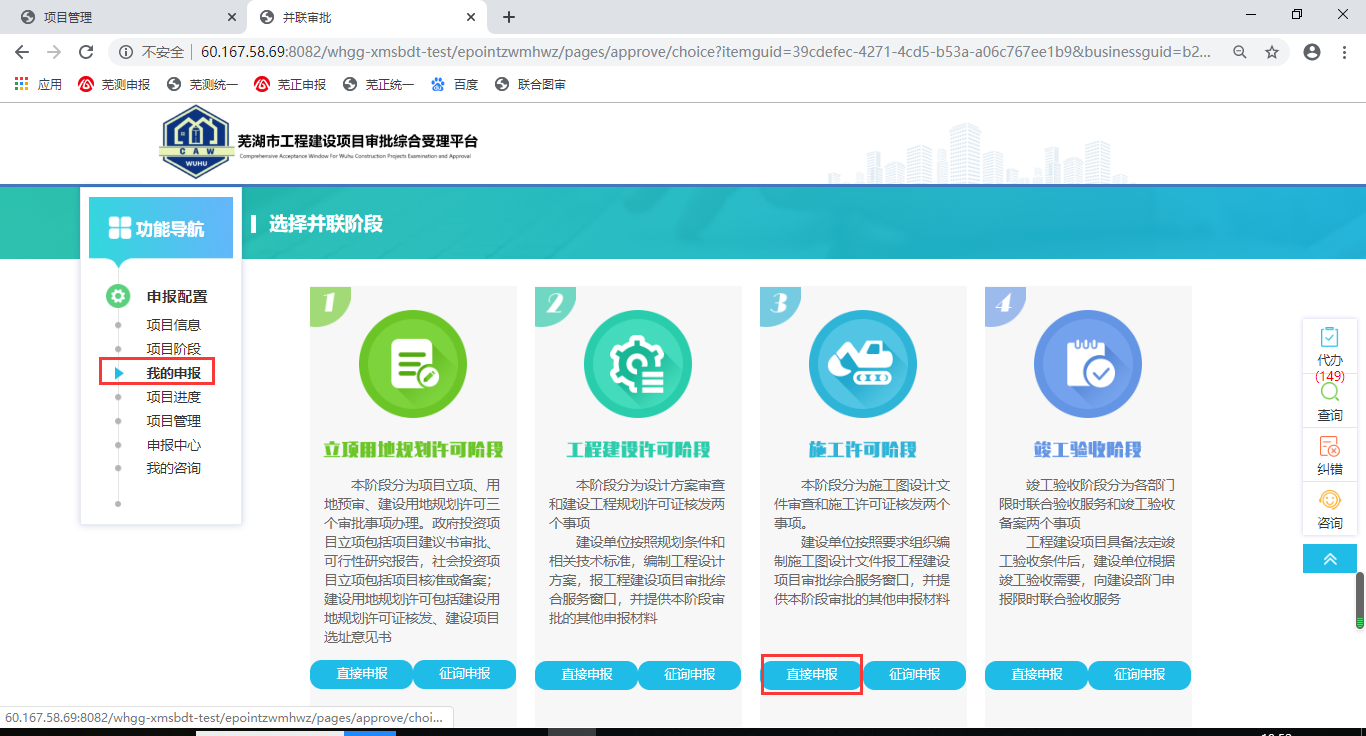The image size is (1366, 736).
Task: Open the 代办 (149) to-do icon
Action: click(1329, 352)
